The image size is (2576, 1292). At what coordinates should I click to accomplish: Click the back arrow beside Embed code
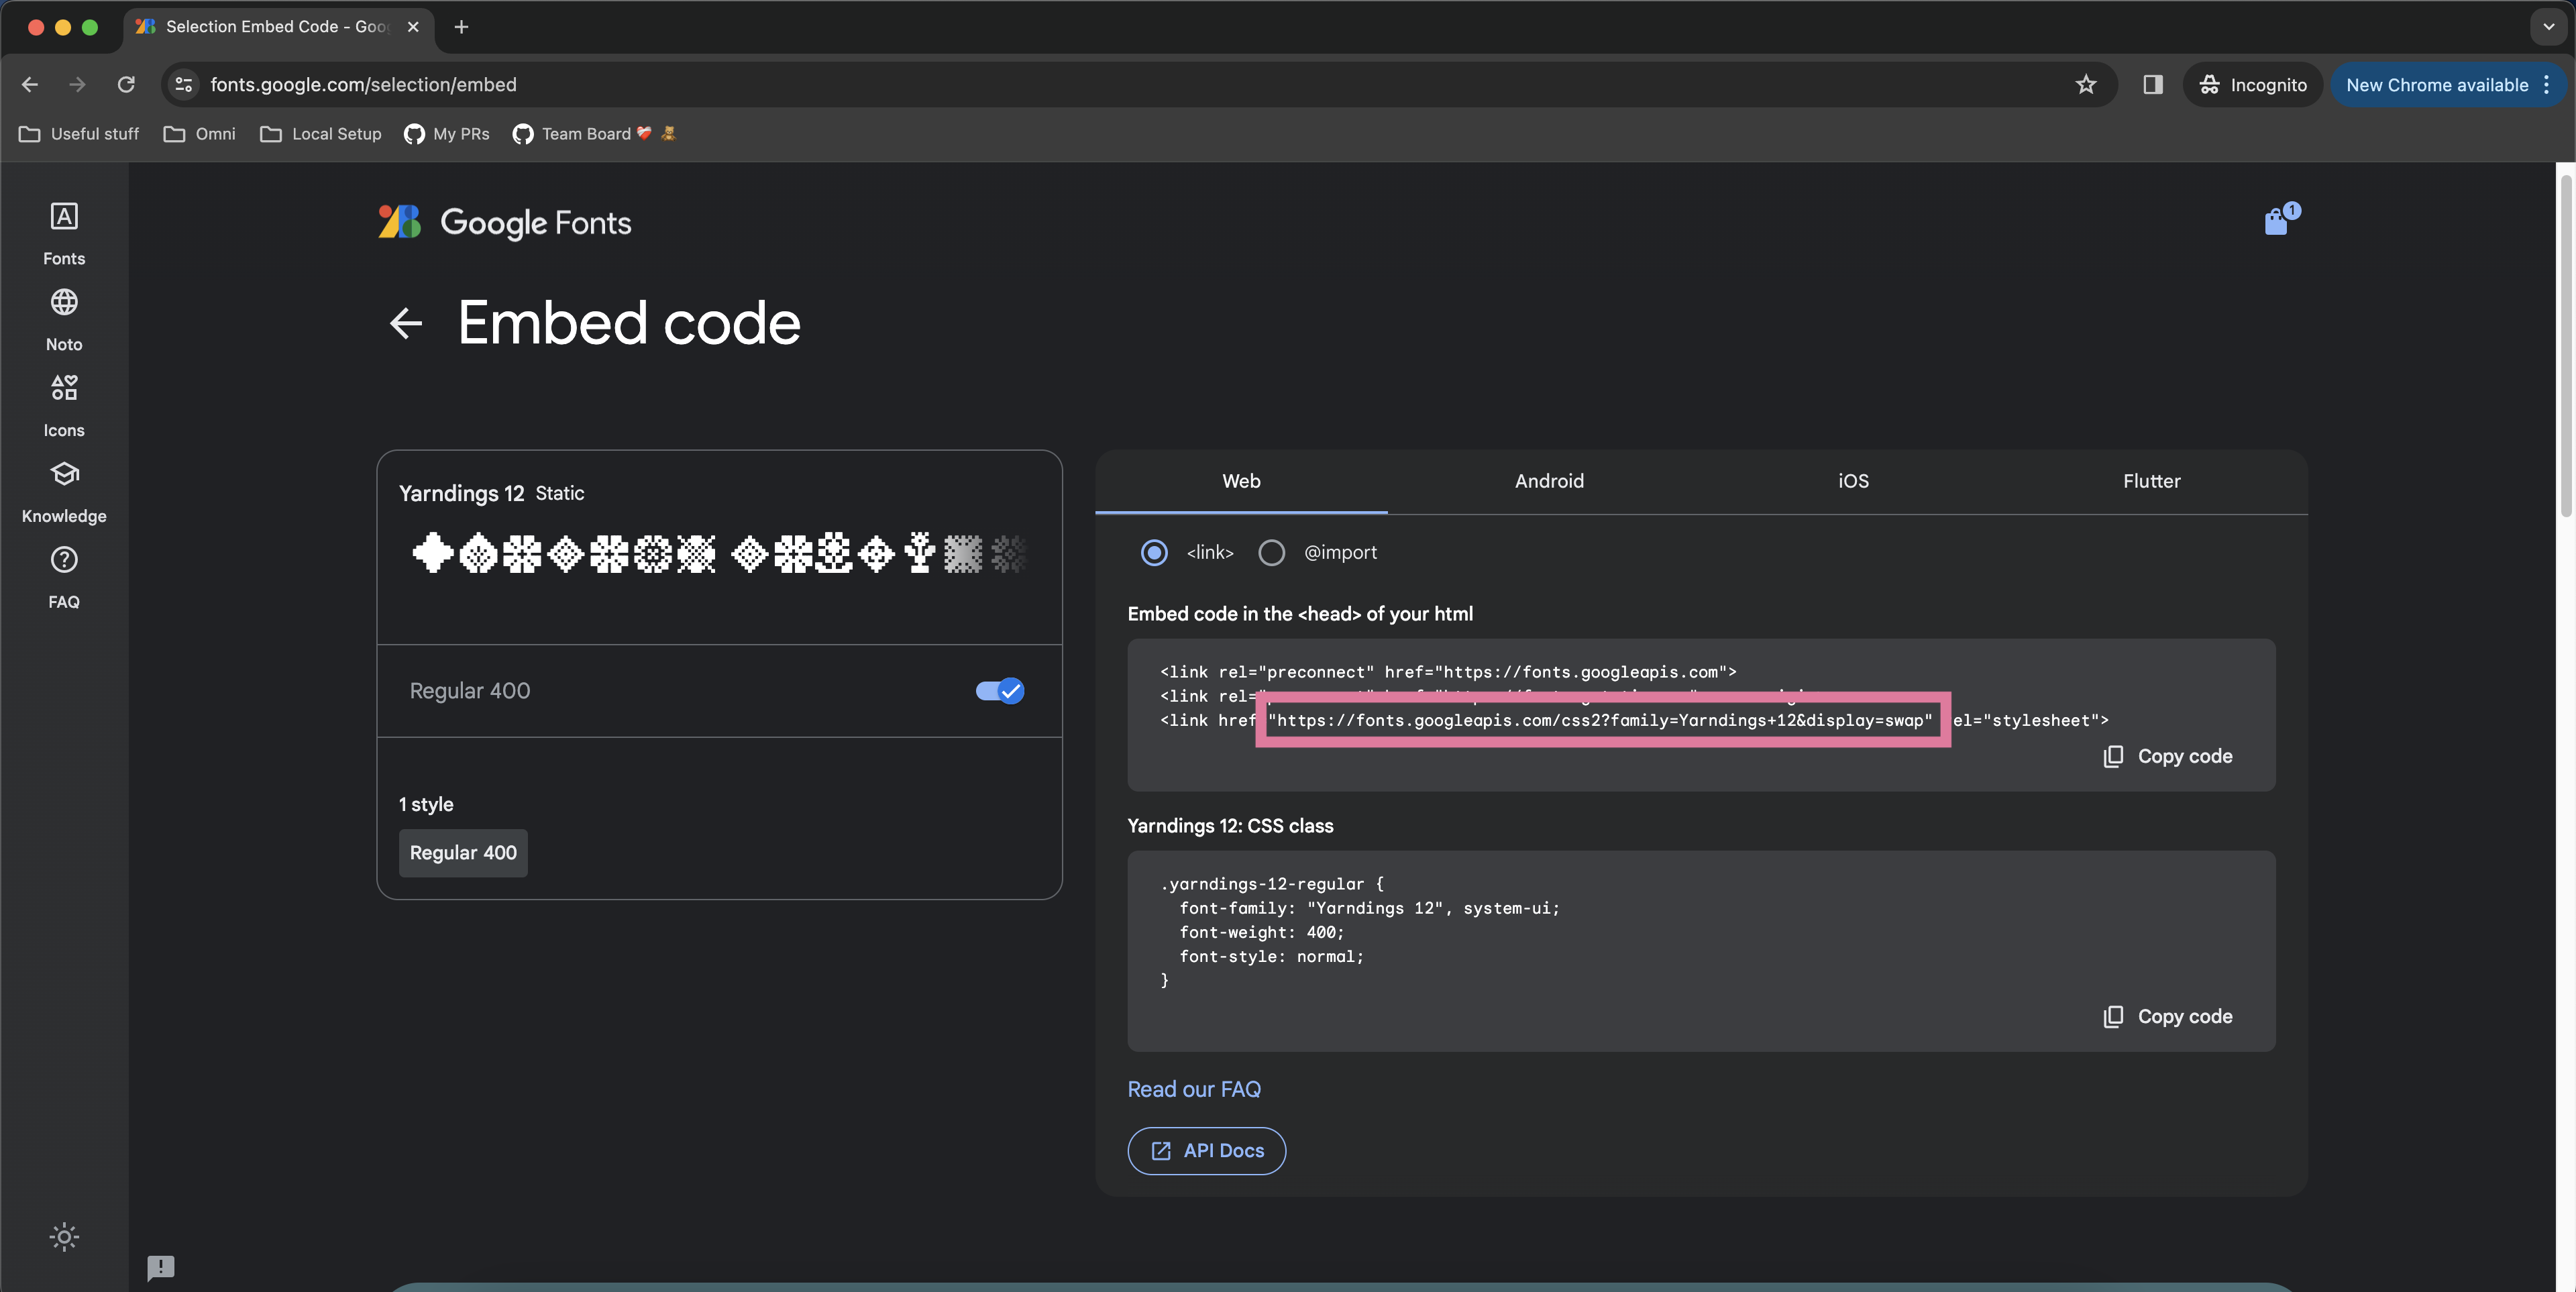tap(406, 323)
